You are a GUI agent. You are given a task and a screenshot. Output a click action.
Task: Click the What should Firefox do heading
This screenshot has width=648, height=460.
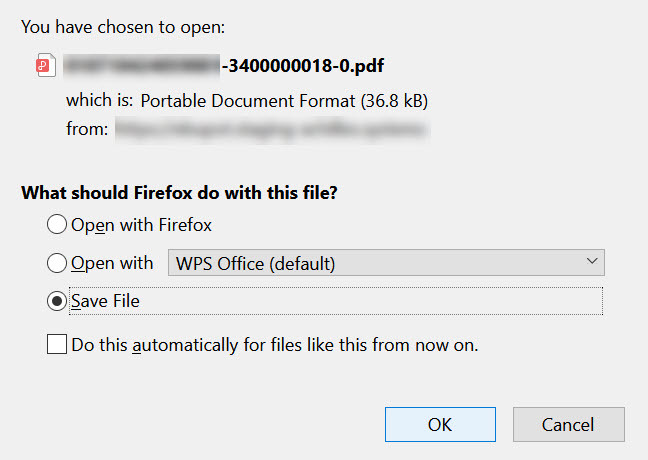(x=179, y=193)
